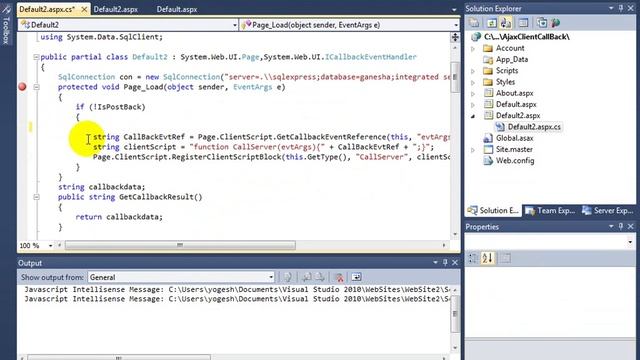Expand the Site.master node
640x360 pixels.
click(x=473, y=150)
